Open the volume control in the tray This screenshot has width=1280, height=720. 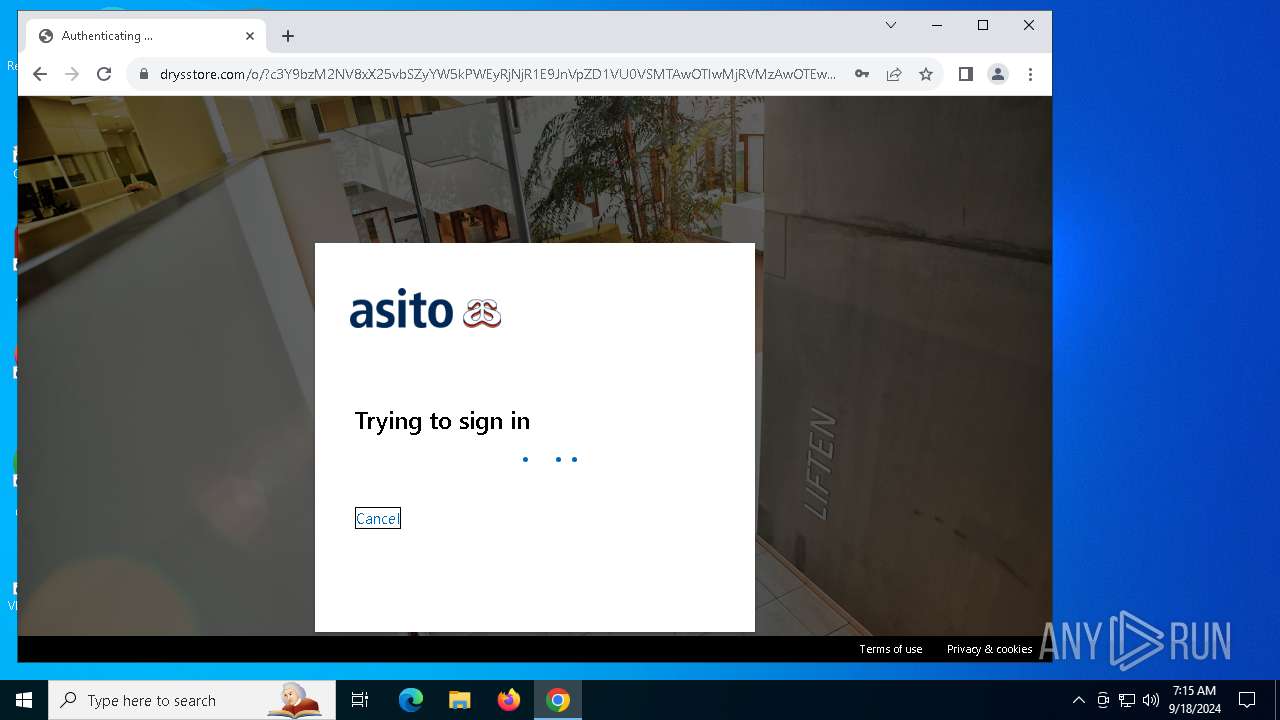[1150, 700]
